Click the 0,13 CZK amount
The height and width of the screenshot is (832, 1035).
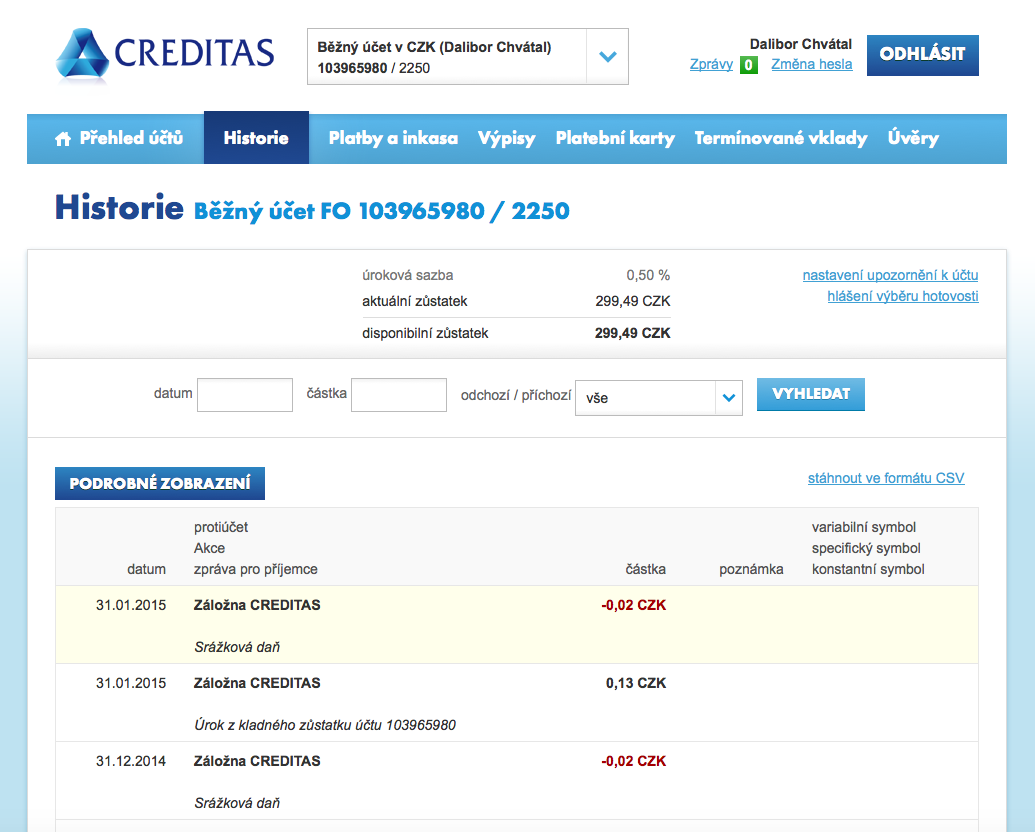click(x=636, y=683)
